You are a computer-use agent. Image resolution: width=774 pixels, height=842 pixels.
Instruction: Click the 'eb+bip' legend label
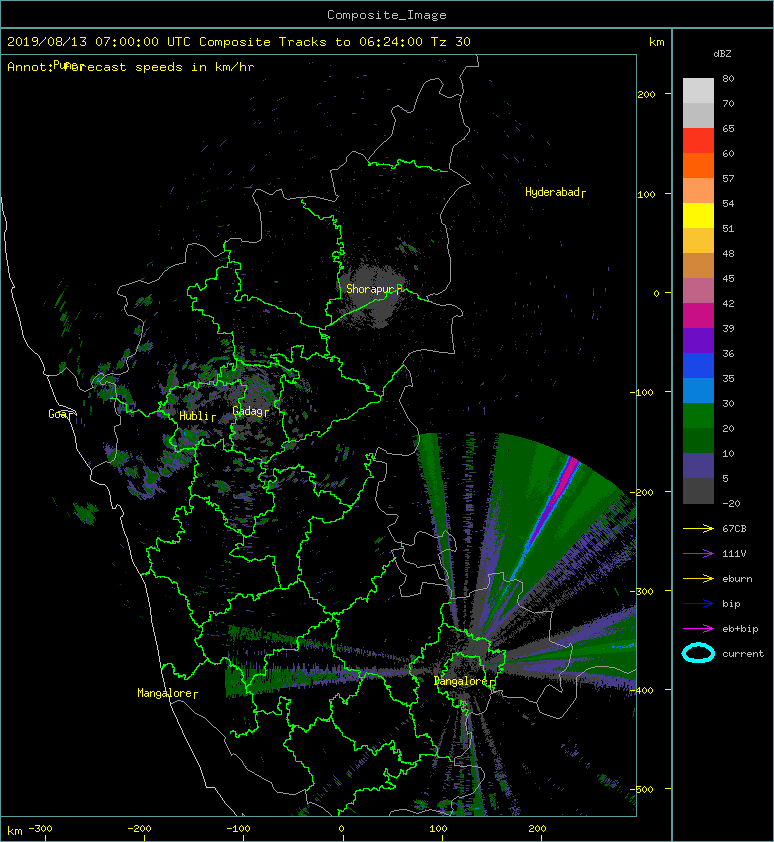(x=740, y=629)
